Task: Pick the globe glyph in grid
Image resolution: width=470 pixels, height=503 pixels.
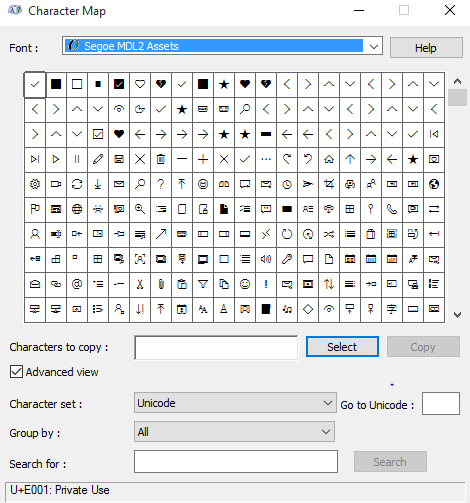Action: (77, 209)
